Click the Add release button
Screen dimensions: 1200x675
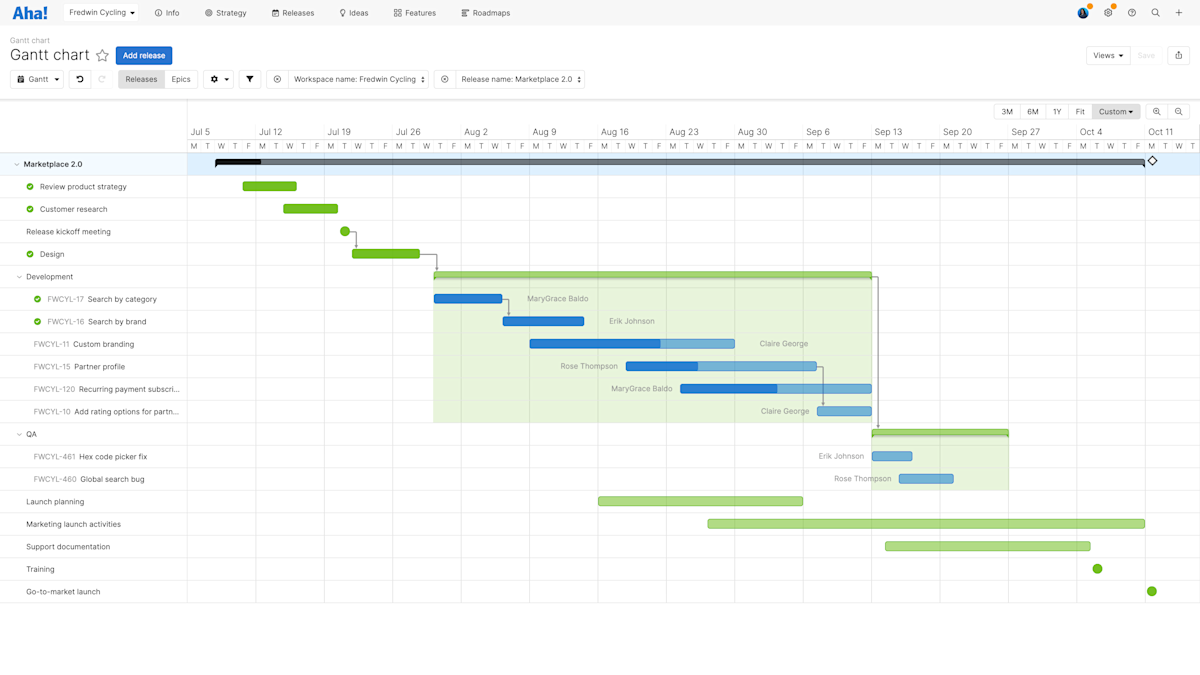click(x=144, y=55)
